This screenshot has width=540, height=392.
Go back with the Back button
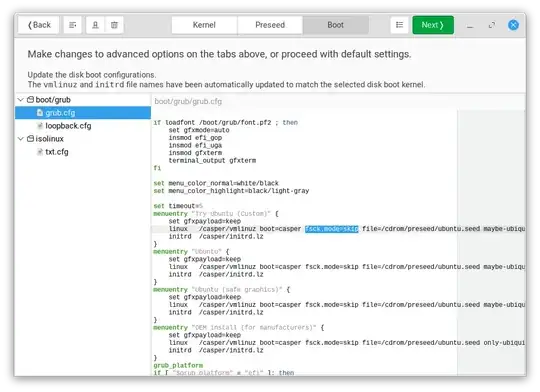(39, 25)
